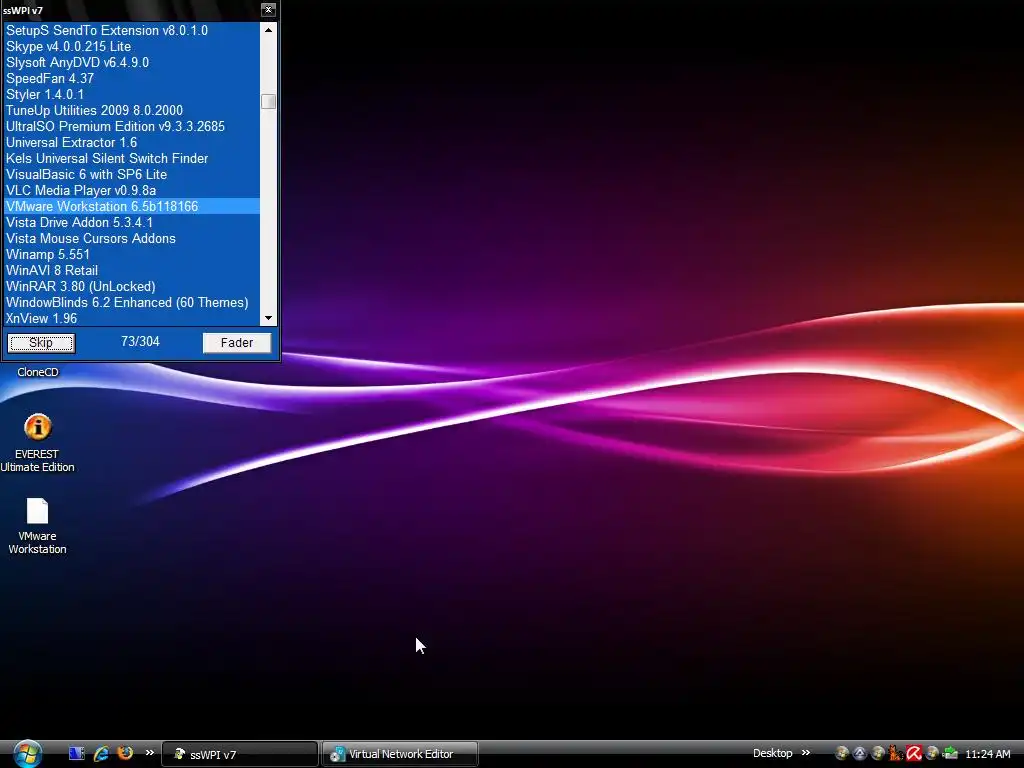Click the Avira red umbrella tray icon
Screen dimensions: 1024x768
point(914,754)
